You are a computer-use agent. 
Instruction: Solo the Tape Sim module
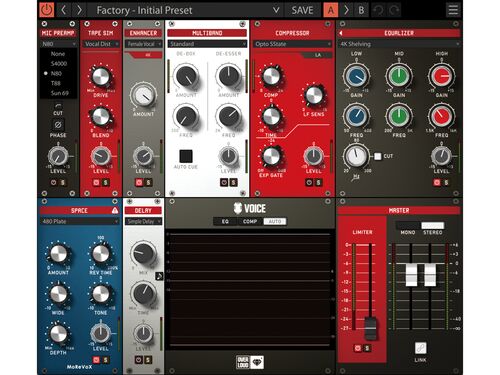tap(105, 182)
